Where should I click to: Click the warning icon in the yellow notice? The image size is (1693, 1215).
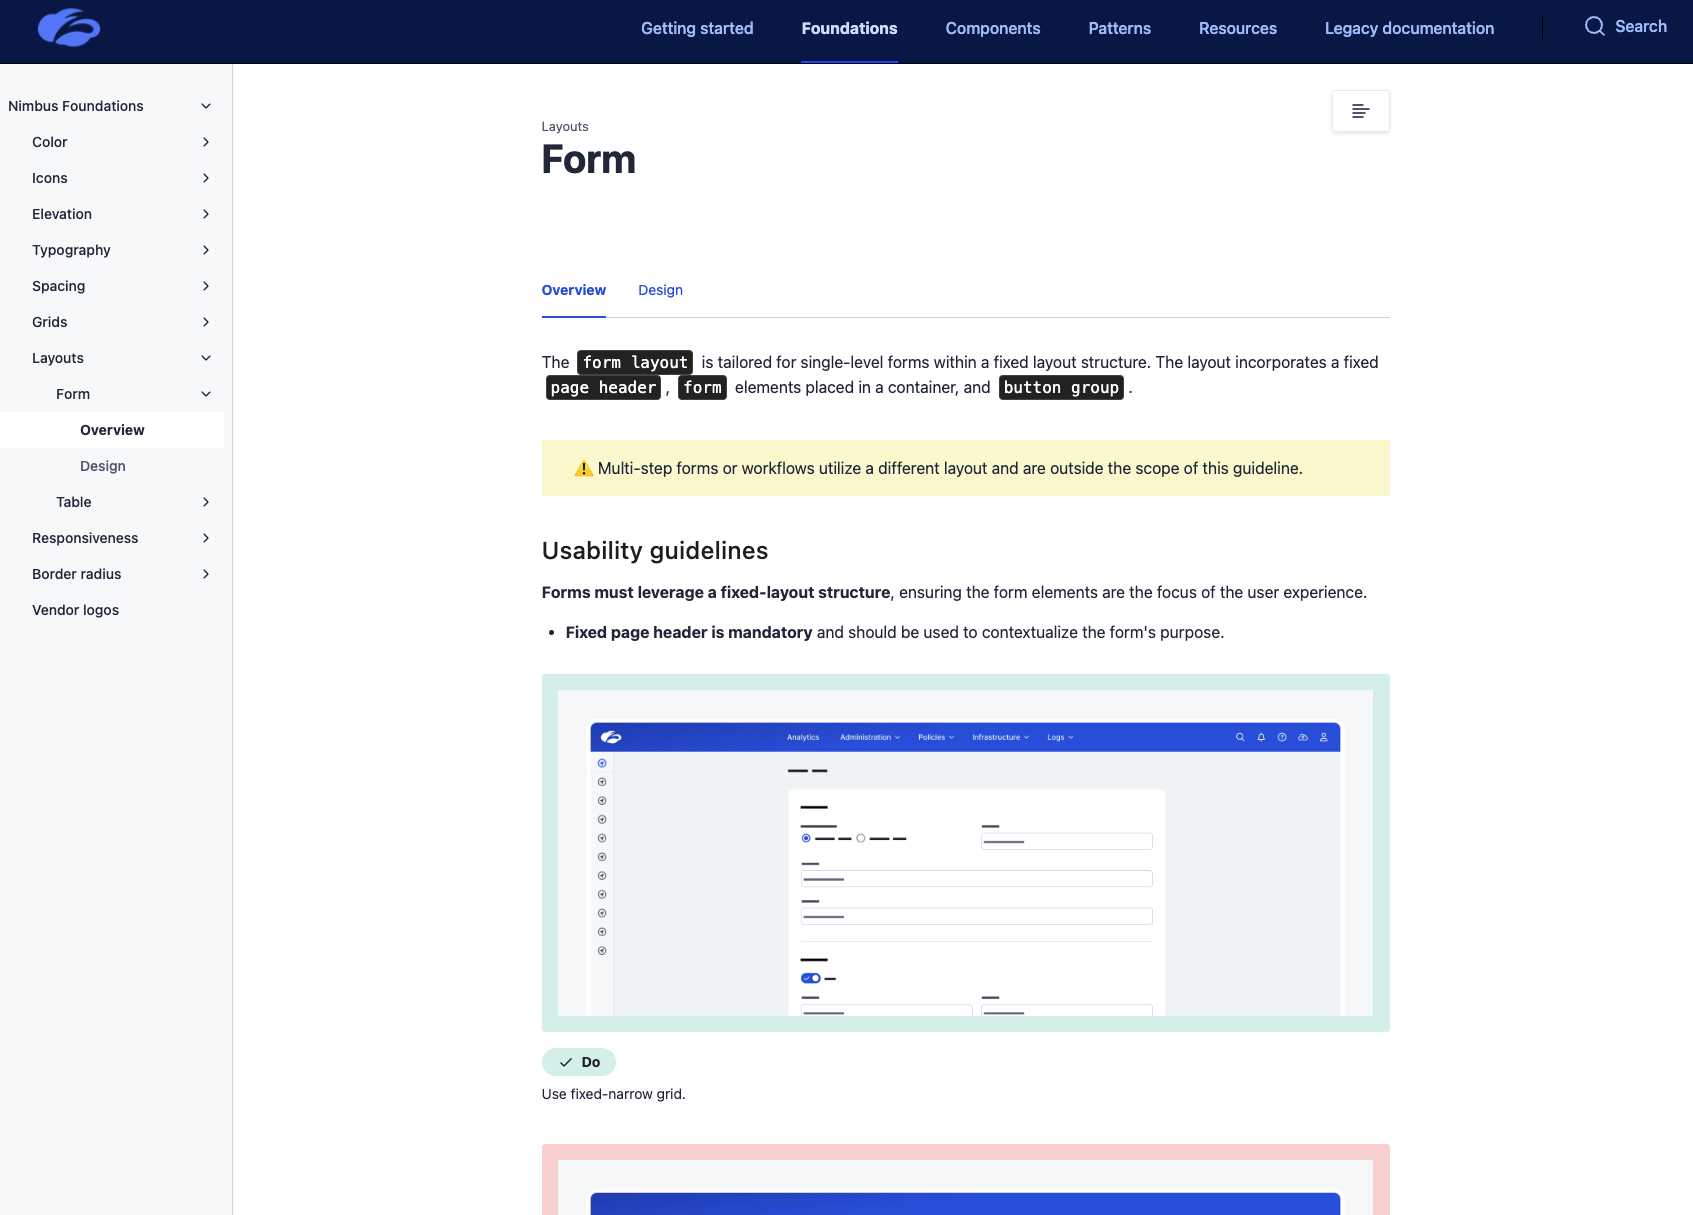pyautogui.click(x=584, y=468)
